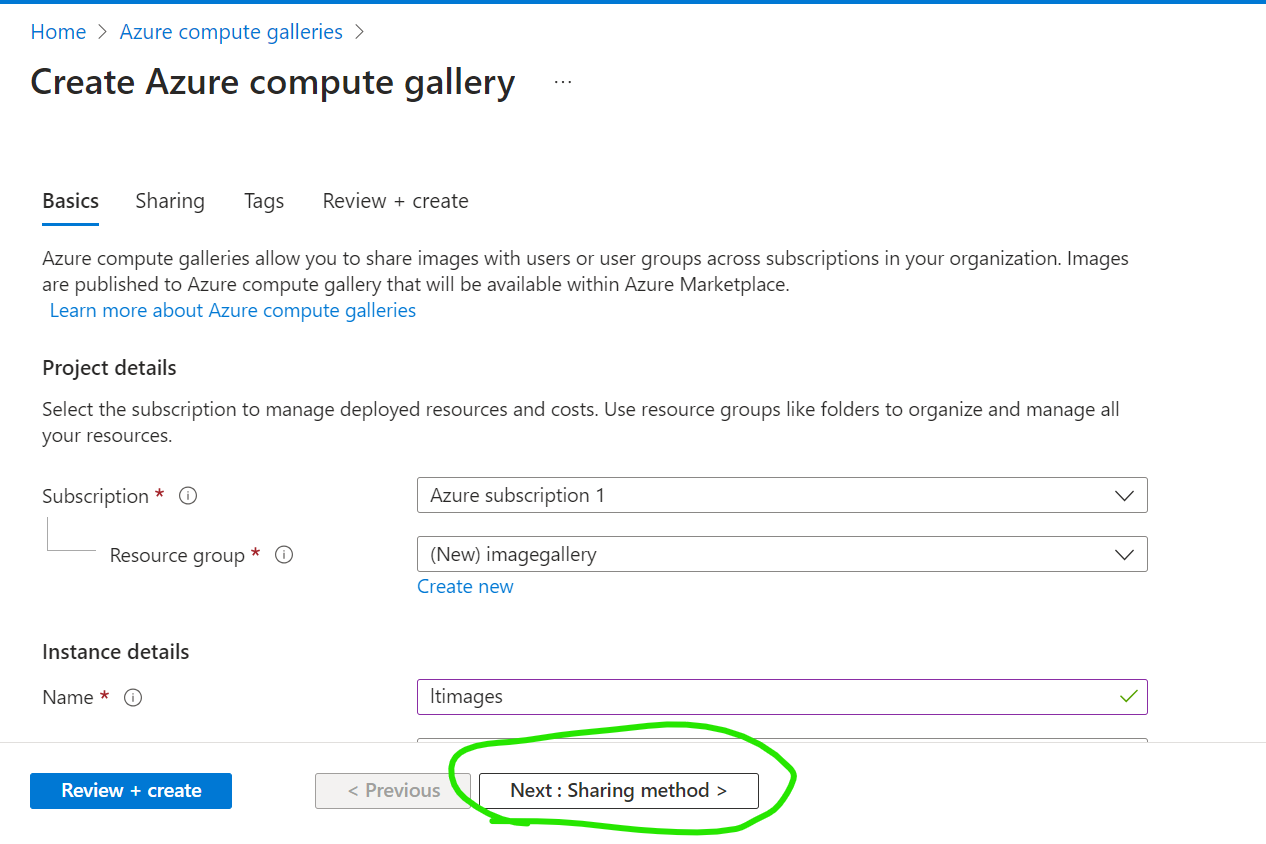Click the Create new resource group link

465,587
